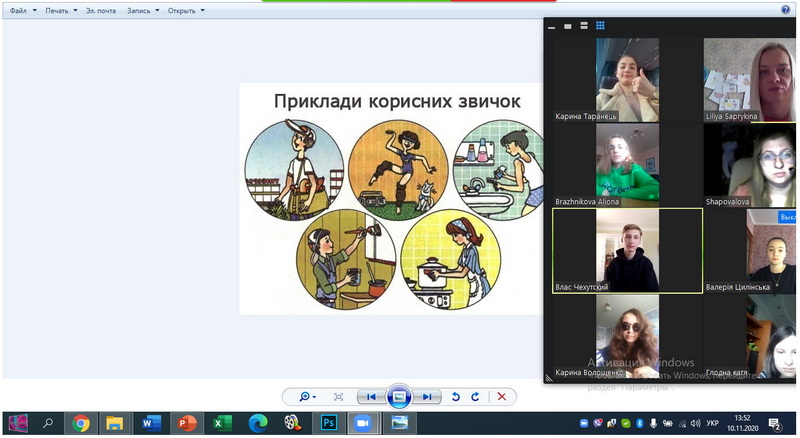Select Влас Чехутский video tile
Viewport: 800px width, 438px height.
(627, 251)
